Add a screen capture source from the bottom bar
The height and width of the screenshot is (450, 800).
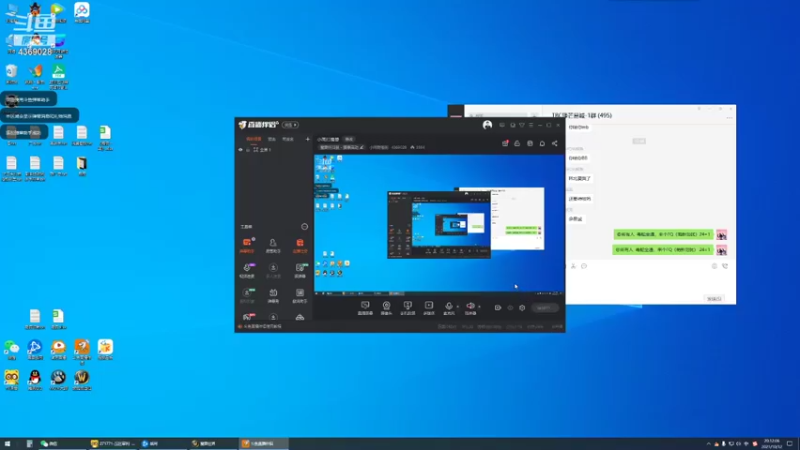(365, 308)
